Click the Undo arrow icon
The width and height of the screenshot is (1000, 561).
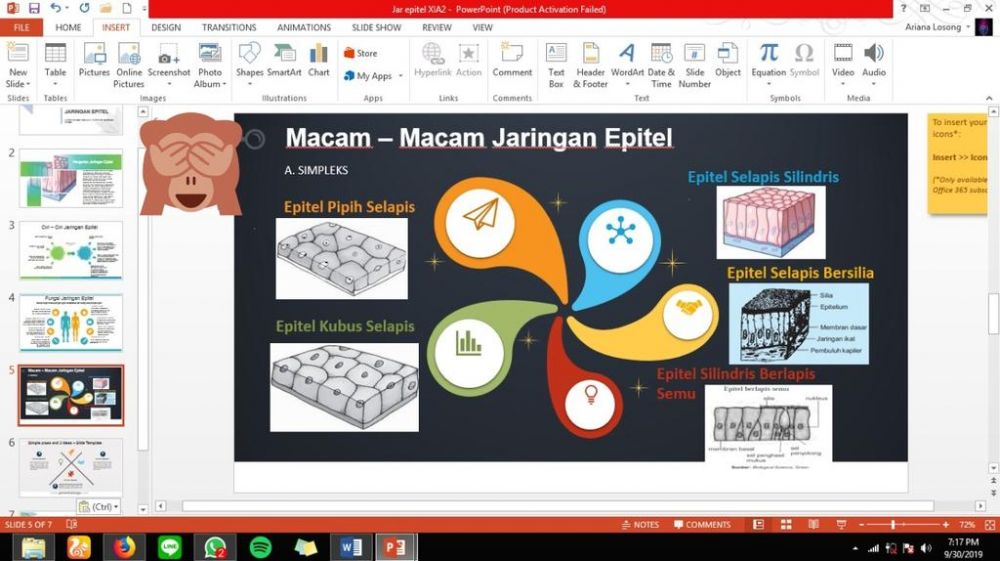55,8
